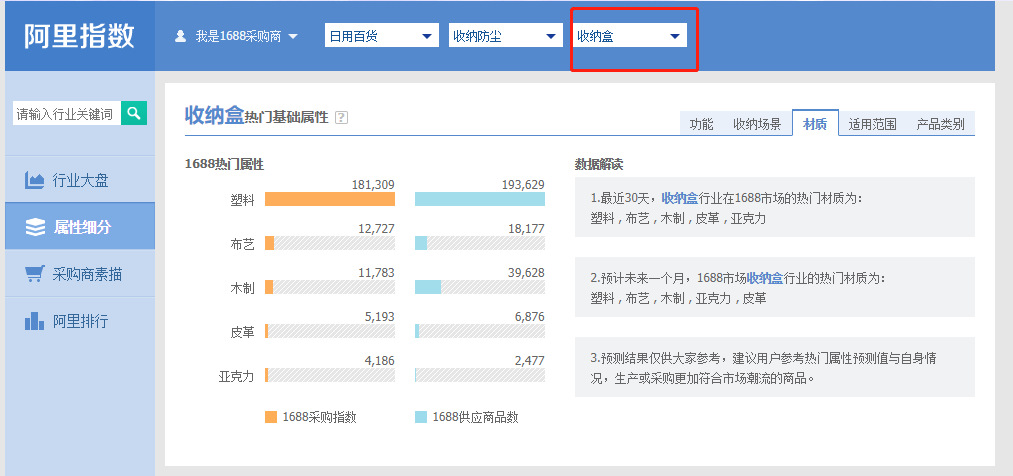Click the value 193,629
The width and height of the screenshot is (1013, 476).
(523, 185)
